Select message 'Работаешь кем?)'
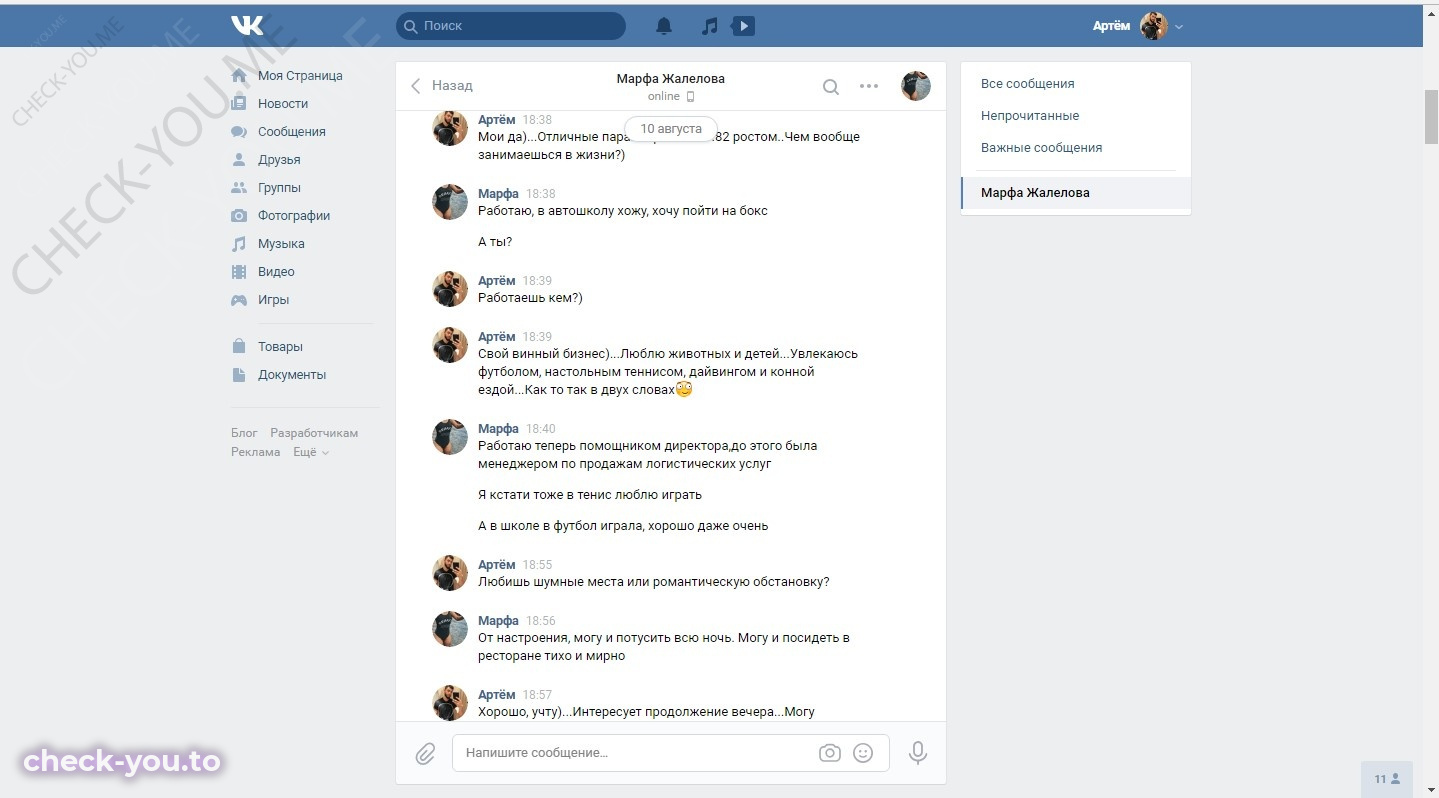This screenshot has width=1439, height=798. (530, 298)
